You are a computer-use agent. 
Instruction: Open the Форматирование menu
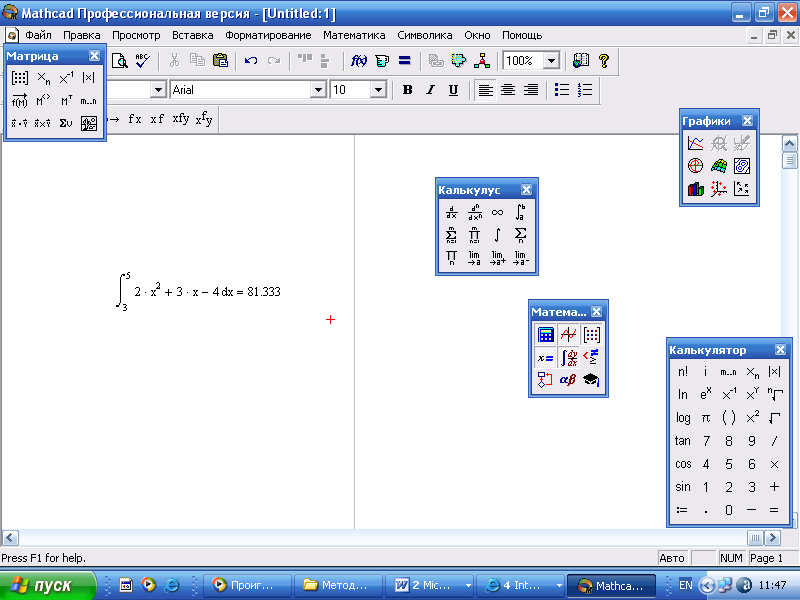(268, 35)
